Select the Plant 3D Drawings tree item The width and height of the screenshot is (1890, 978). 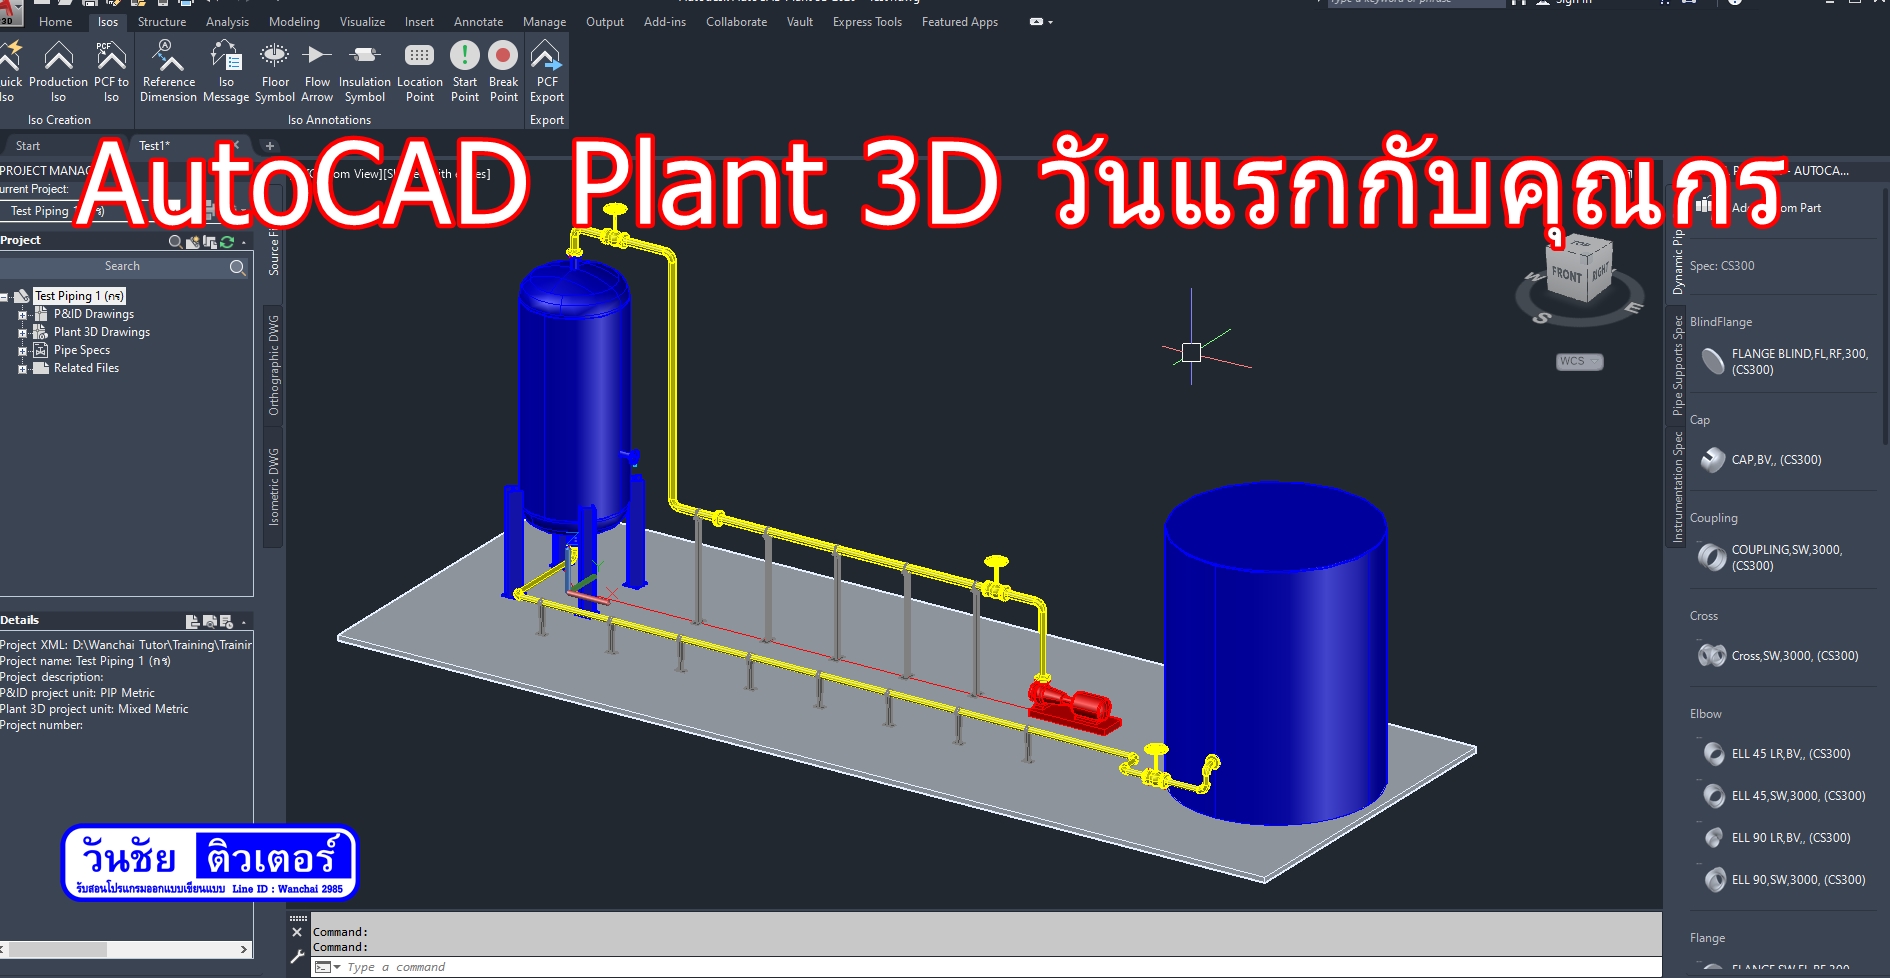(x=101, y=332)
